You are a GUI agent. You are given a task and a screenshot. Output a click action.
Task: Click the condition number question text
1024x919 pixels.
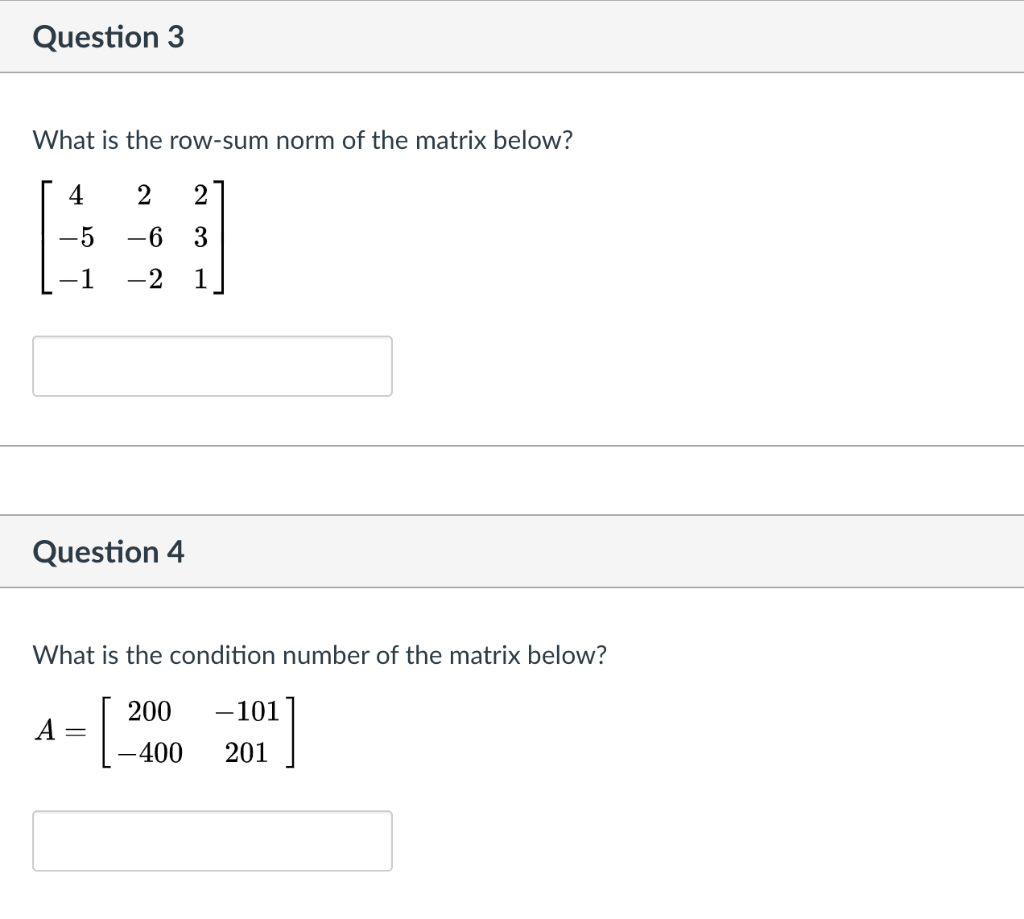coord(322,655)
